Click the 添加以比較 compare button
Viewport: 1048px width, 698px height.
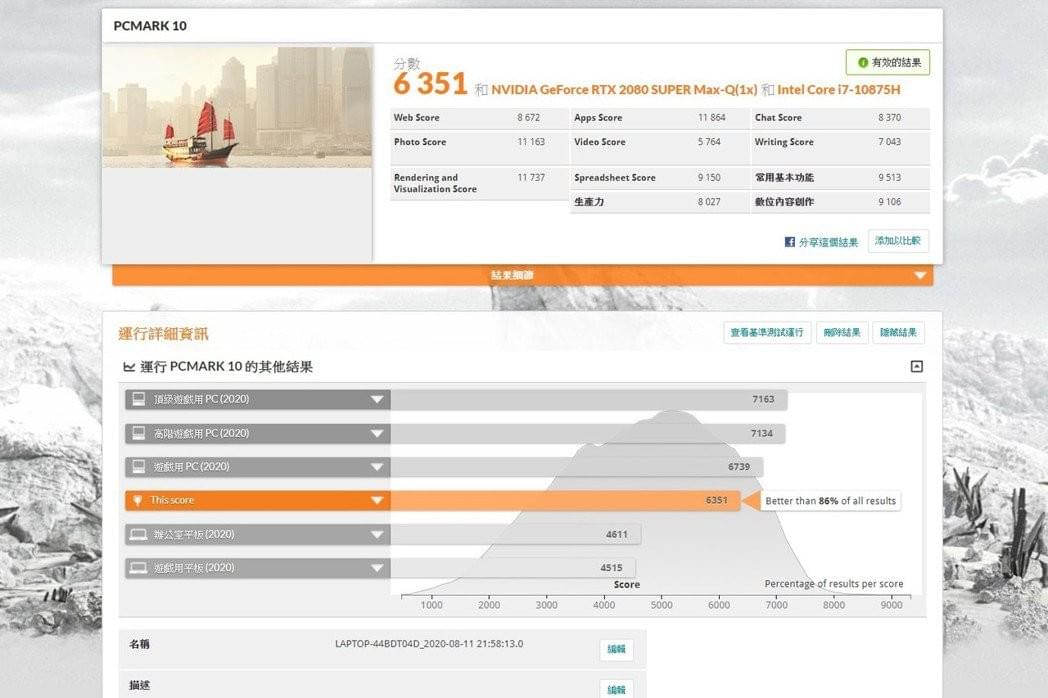(898, 241)
